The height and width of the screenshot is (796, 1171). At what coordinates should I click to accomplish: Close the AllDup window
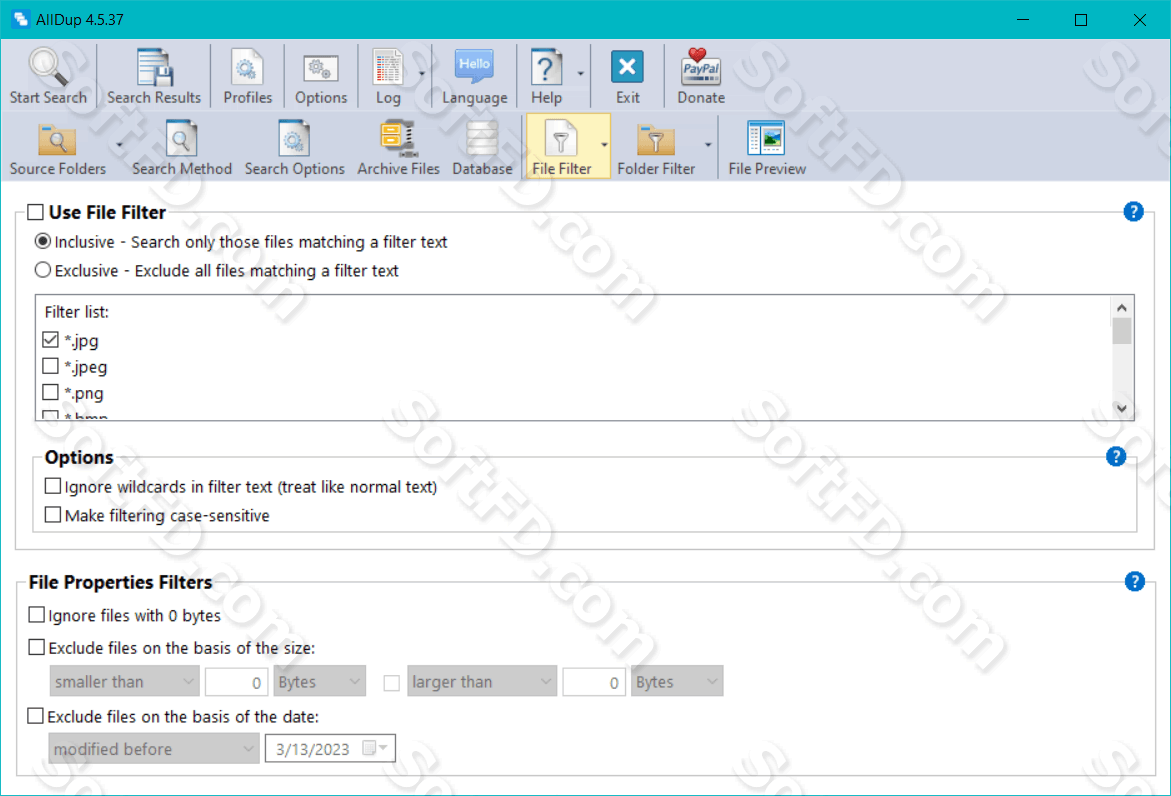point(1140,19)
